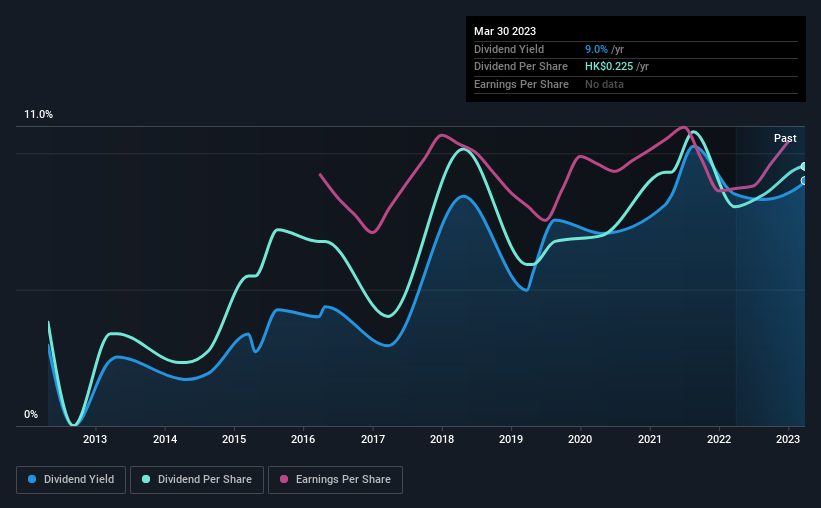Image resolution: width=821 pixels, height=508 pixels.
Task: Click the 9.0% dividend yield value
Action: pyautogui.click(x=596, y=49)
